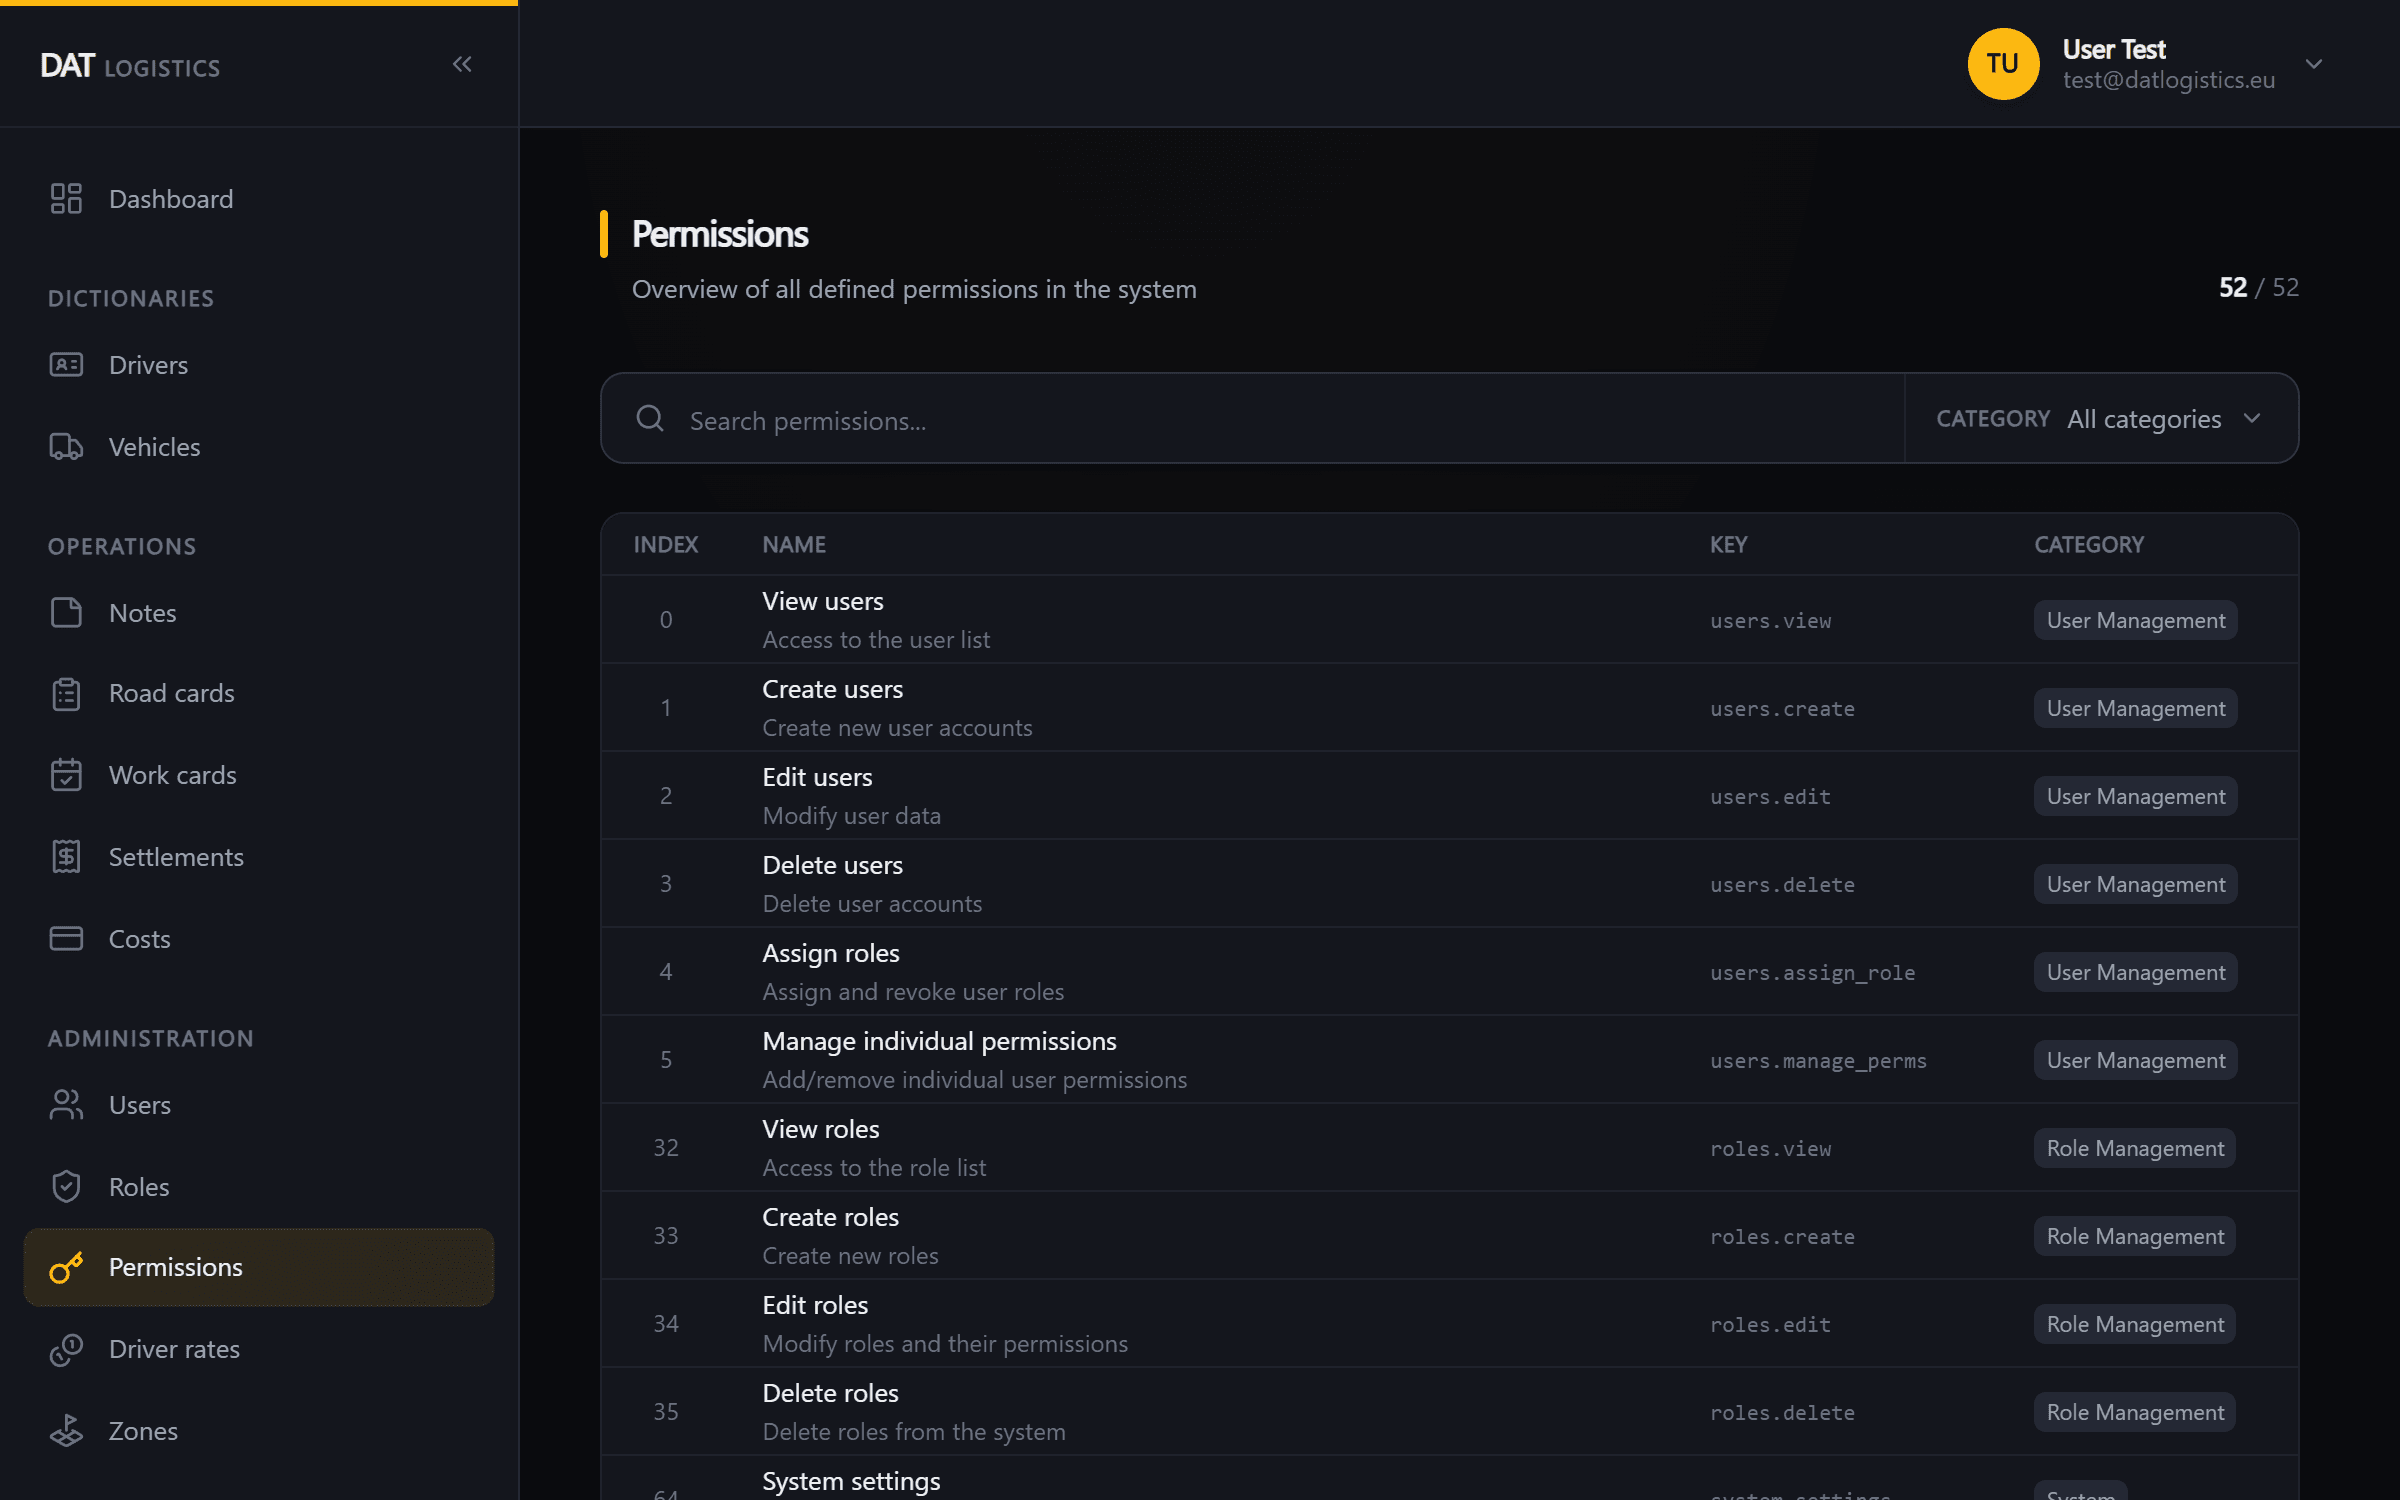Click the users.manage_perms key
The width and height of the screenshot is (2400, 1500).
click(x=1818, y=1060)
